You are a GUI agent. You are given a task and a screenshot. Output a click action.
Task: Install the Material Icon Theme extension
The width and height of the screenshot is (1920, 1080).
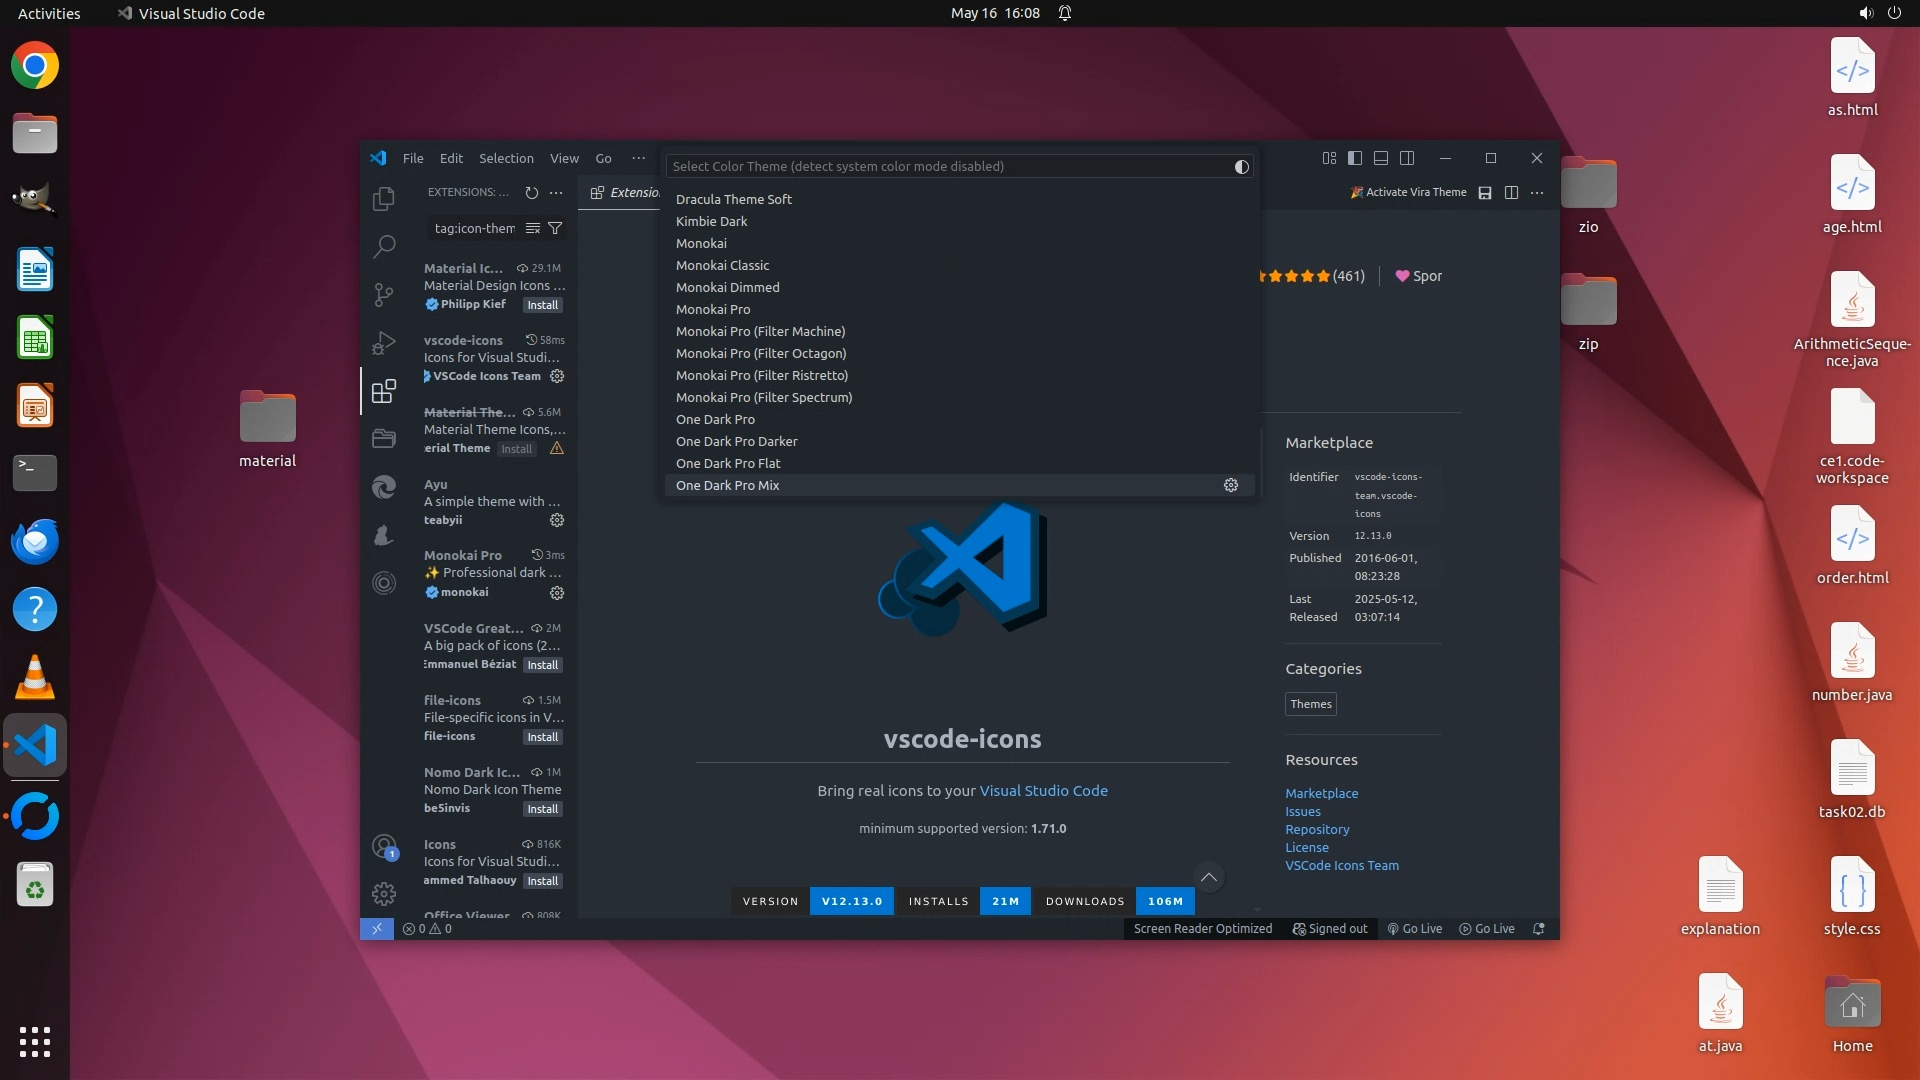coord(543,305)
